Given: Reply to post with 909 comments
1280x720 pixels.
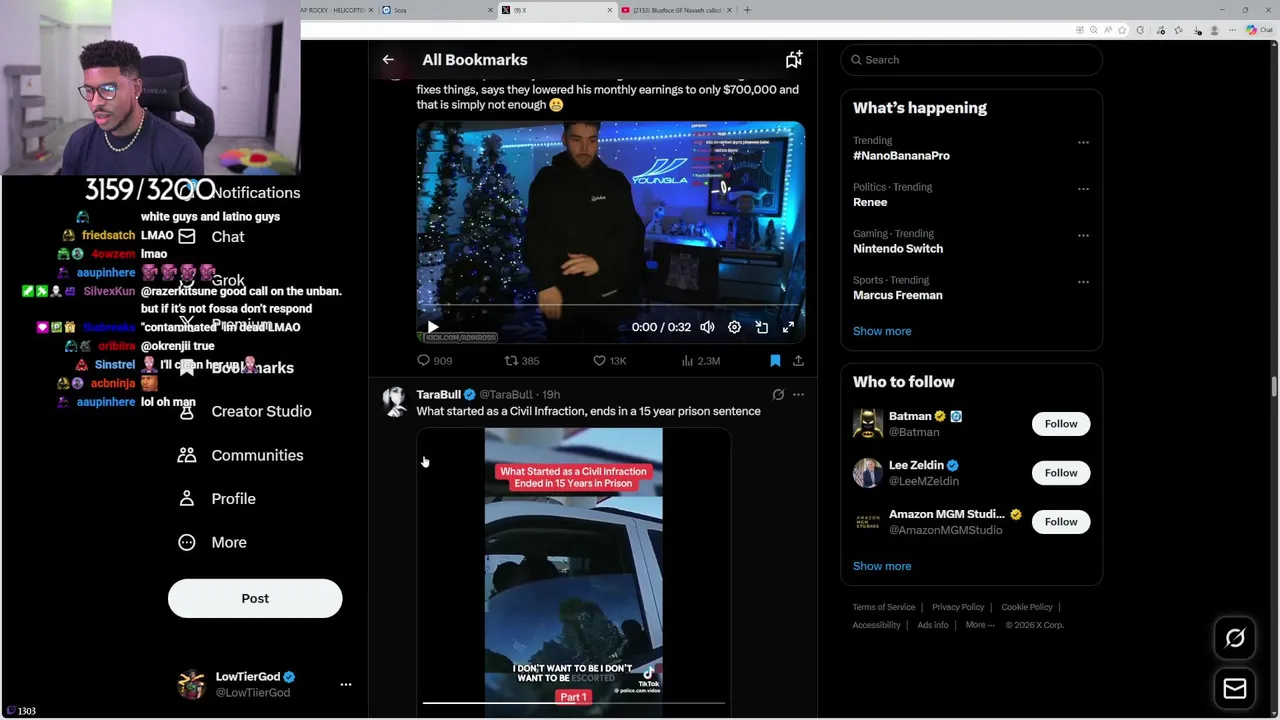Looking at the screenshot, I should click(434, 361).
